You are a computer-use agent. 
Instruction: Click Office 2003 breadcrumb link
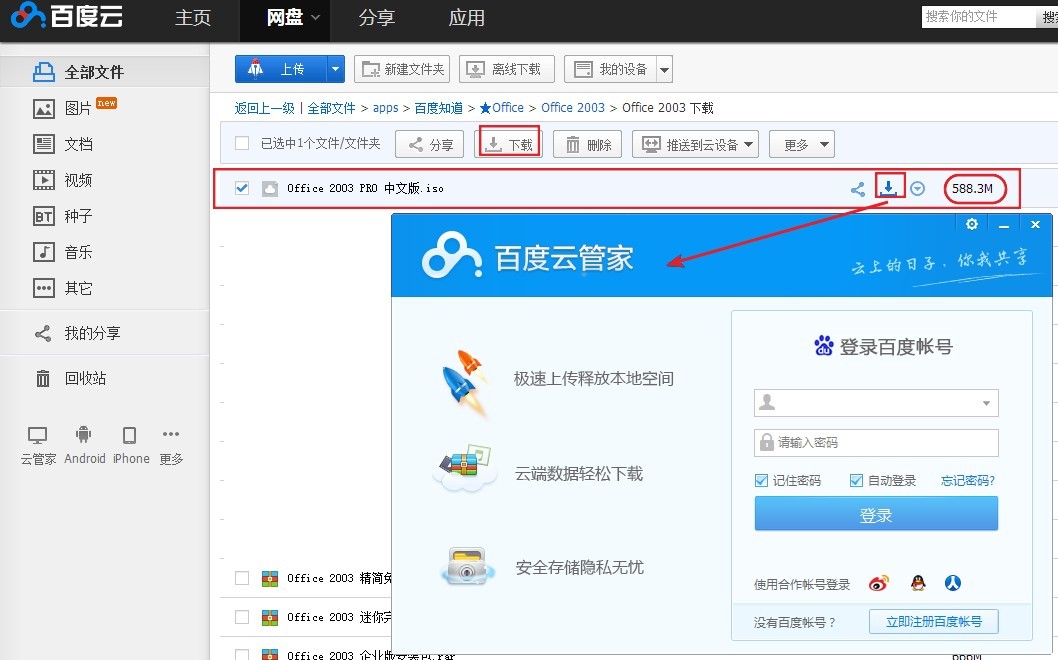pyautogui.click(x=573, y=108)
